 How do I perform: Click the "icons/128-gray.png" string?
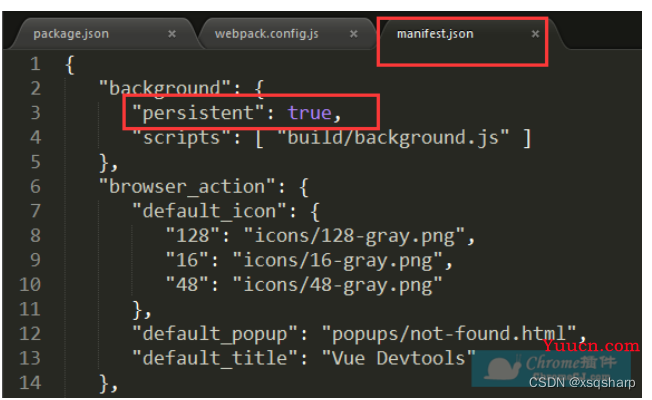(x=354, y=235)
